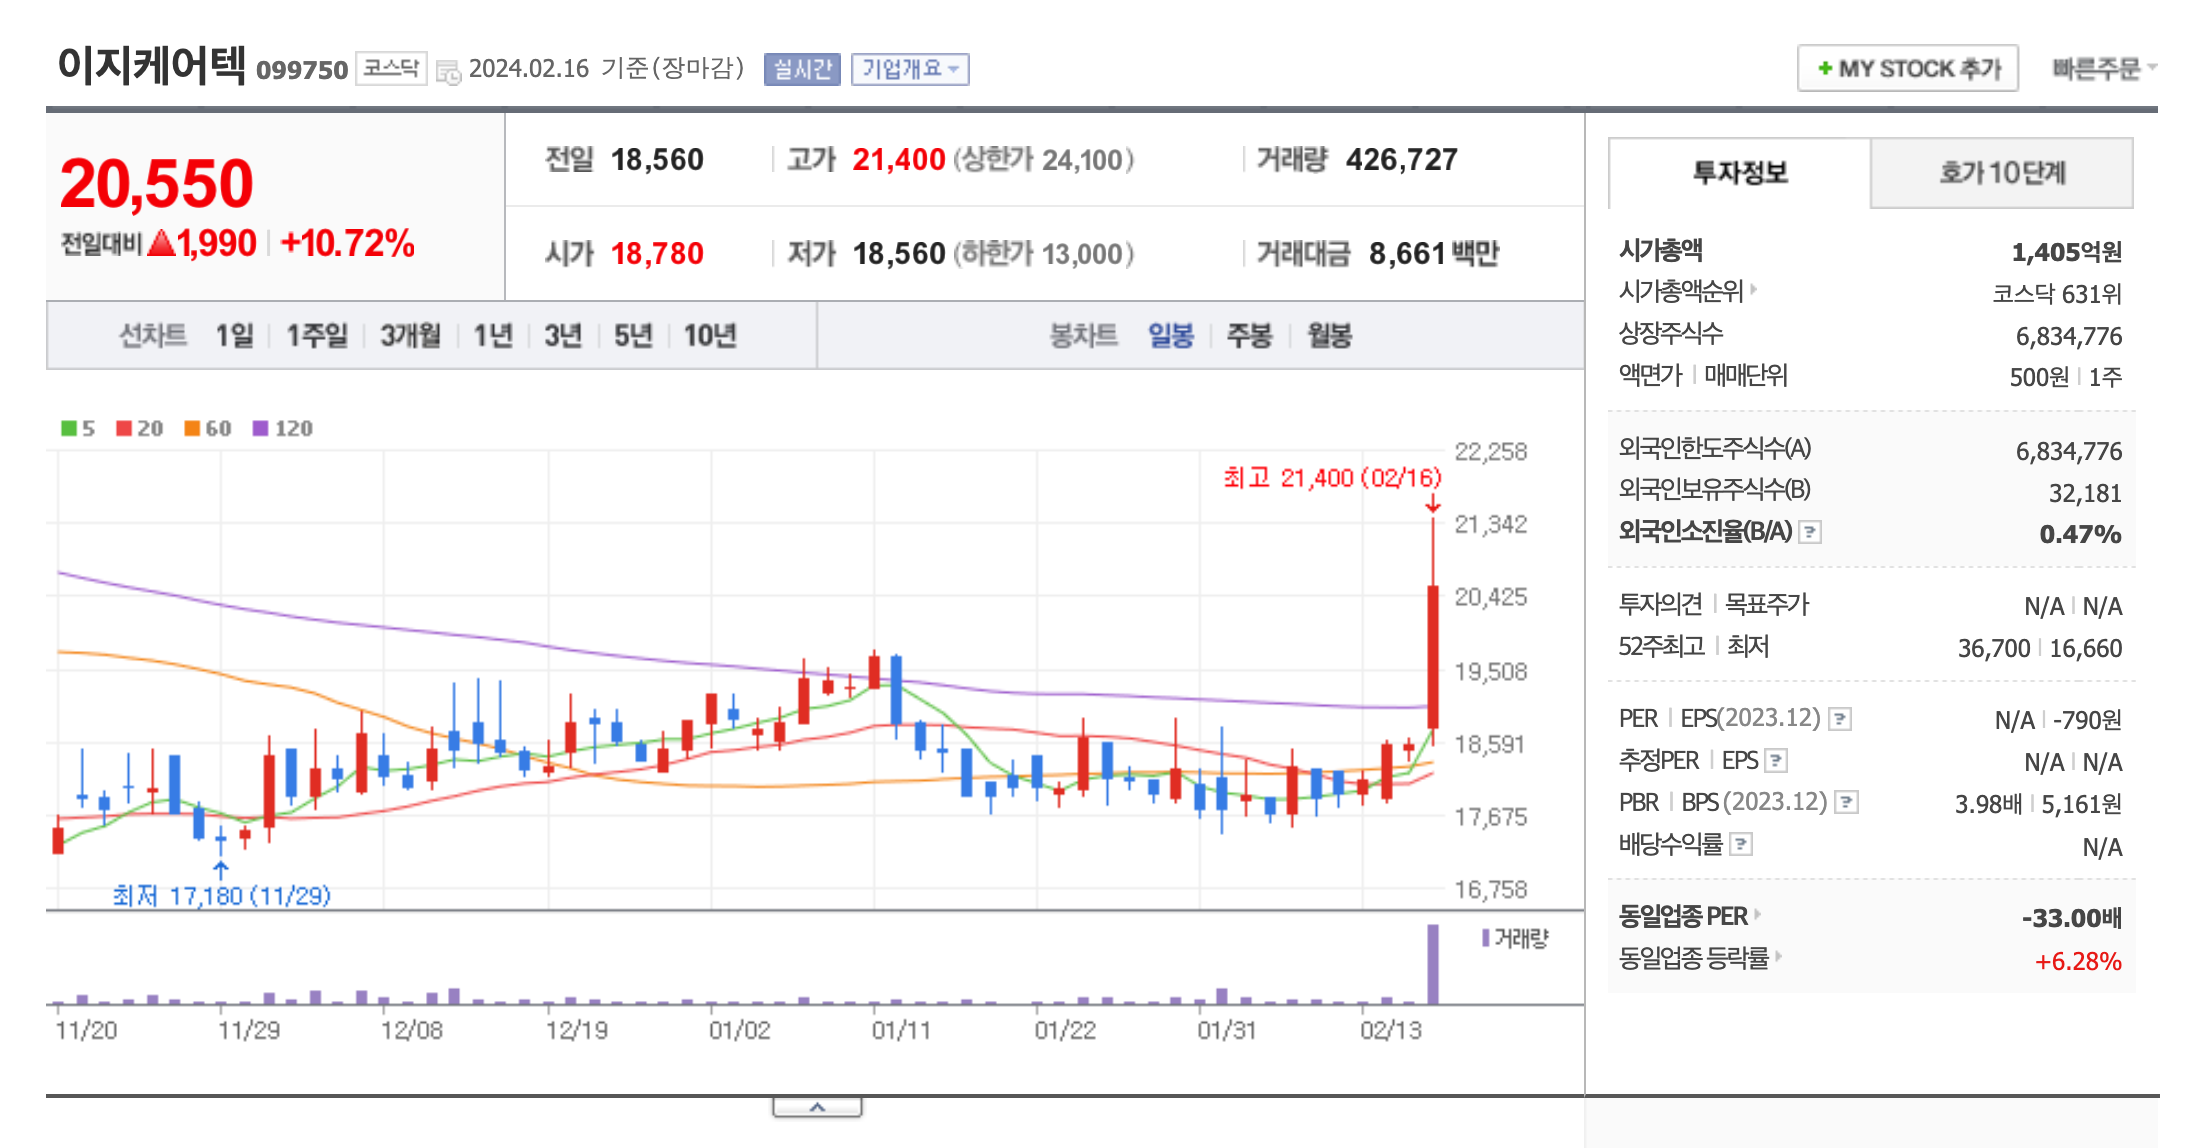
Task: Select the 주봉 weekly candle option
Action: [x=1249, y=336]
